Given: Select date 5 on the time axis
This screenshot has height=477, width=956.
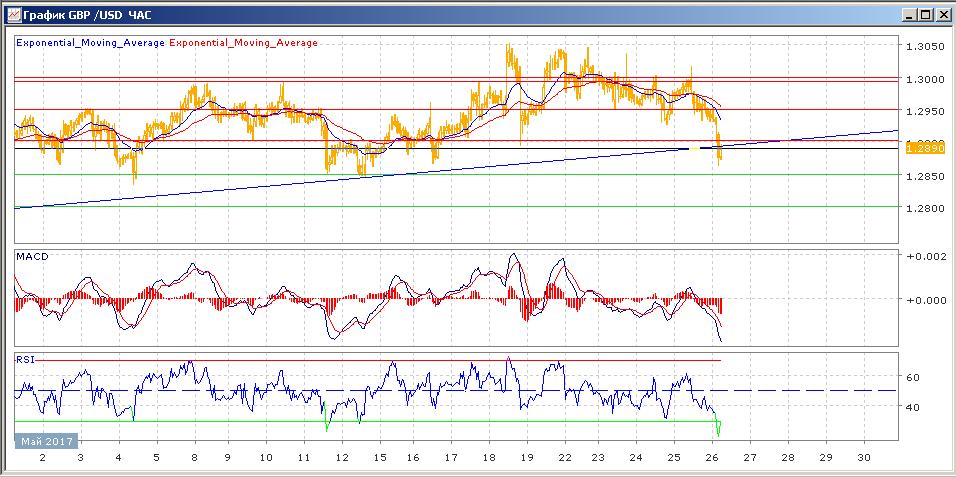Looking at the screenshot, I should tap(156, 457).
